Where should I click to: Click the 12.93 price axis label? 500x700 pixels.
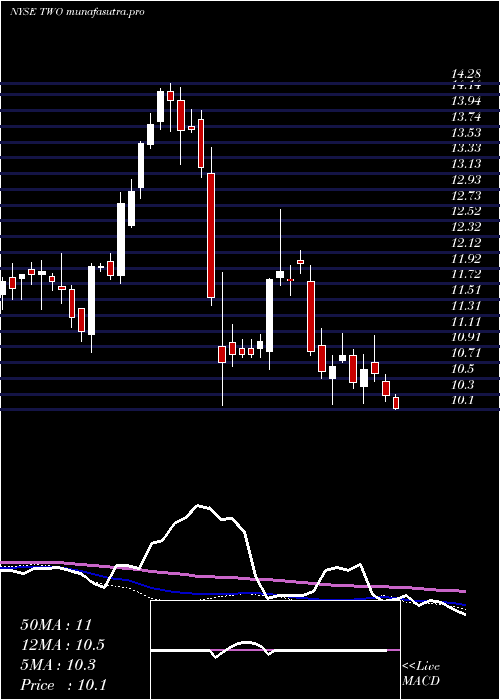[467, 179]
